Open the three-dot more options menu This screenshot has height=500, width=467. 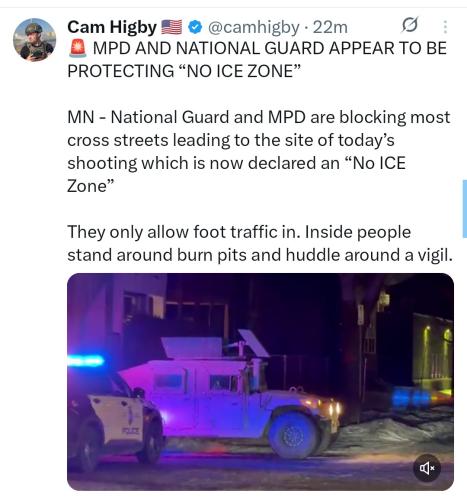coord(445,27)
